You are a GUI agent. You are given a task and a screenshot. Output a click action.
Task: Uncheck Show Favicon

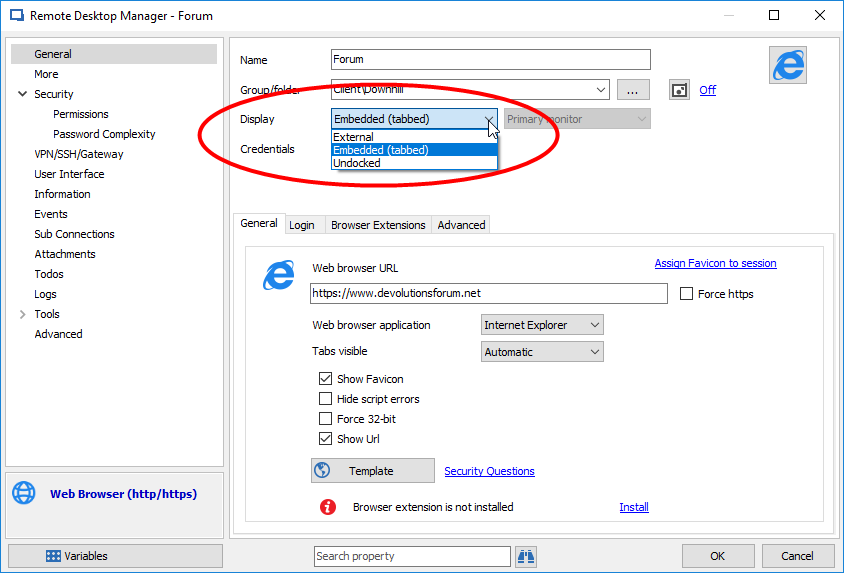(325, 379)
